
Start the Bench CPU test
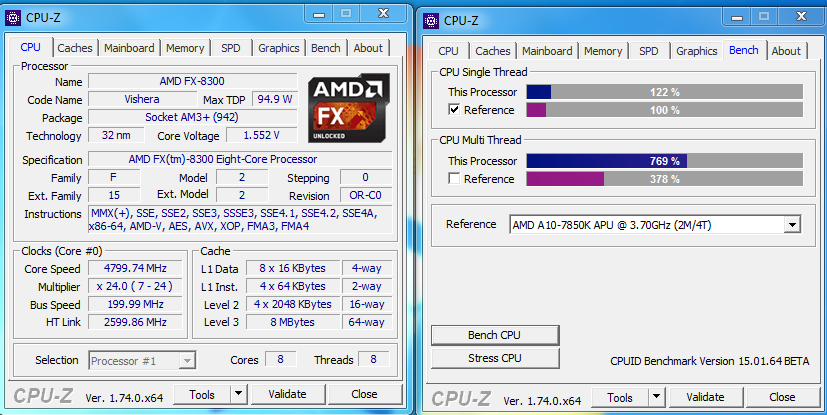tap(495, 335)
